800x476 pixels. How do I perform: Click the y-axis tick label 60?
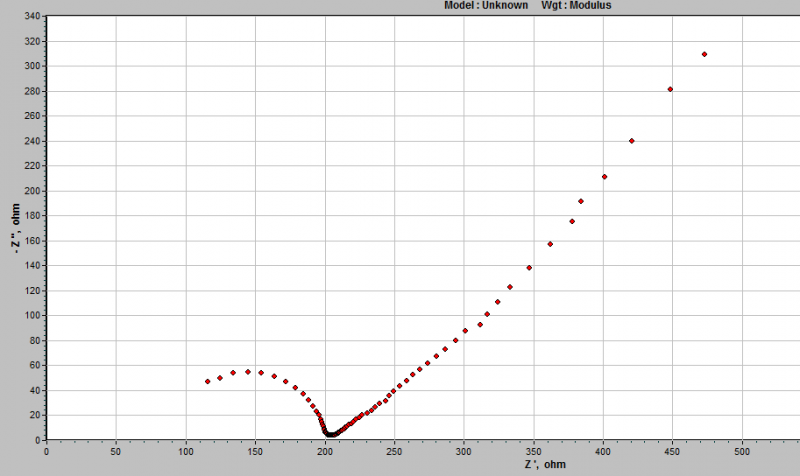[34, 365]
